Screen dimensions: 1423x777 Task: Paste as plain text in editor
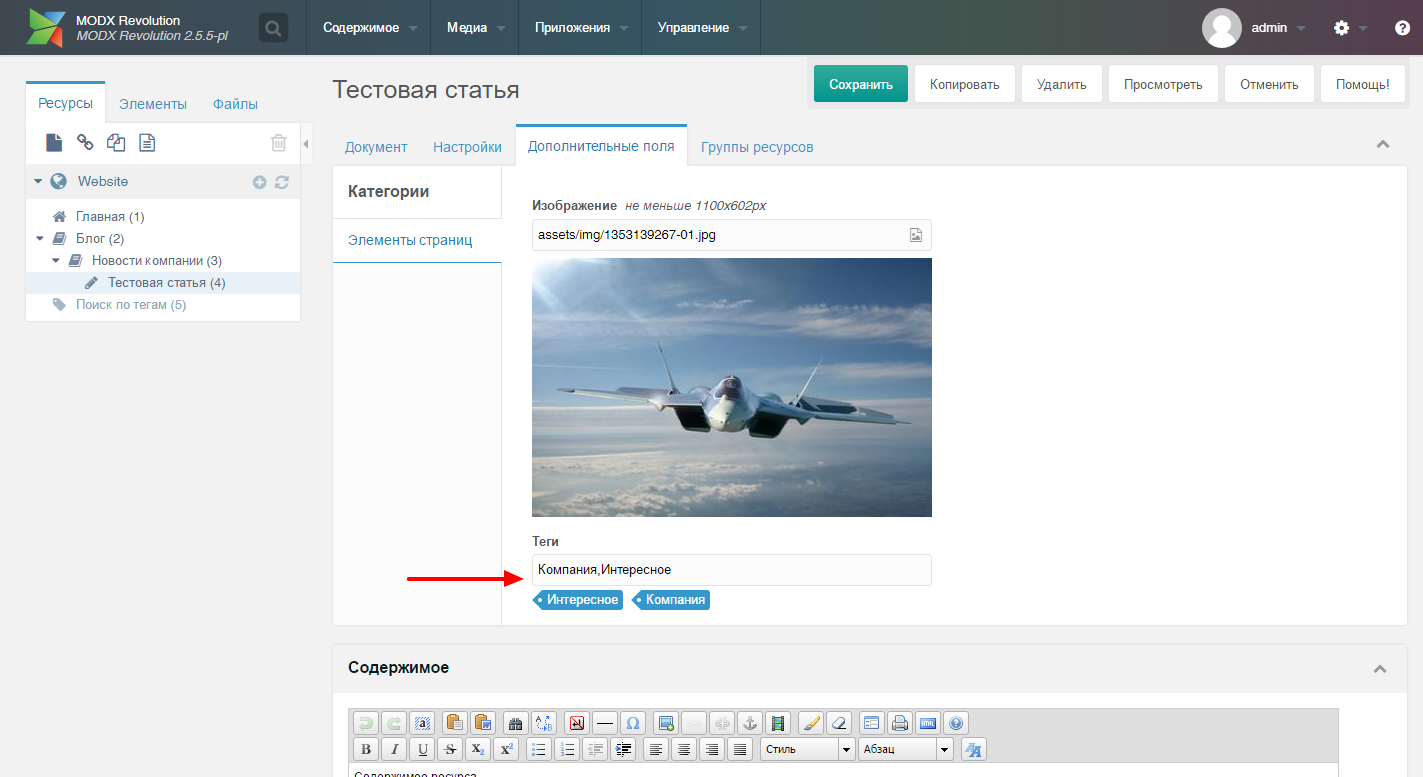pyautogui.click(x=455, y=723)
